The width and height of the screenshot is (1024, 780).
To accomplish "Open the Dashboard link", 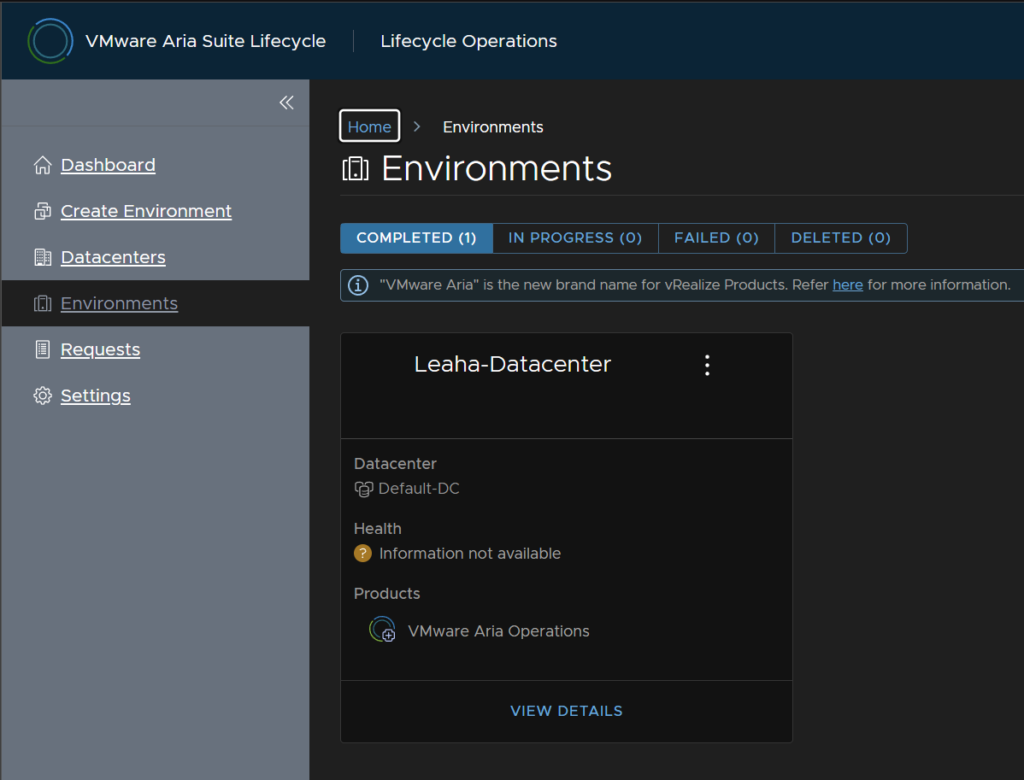I will [x=108, y=165].
